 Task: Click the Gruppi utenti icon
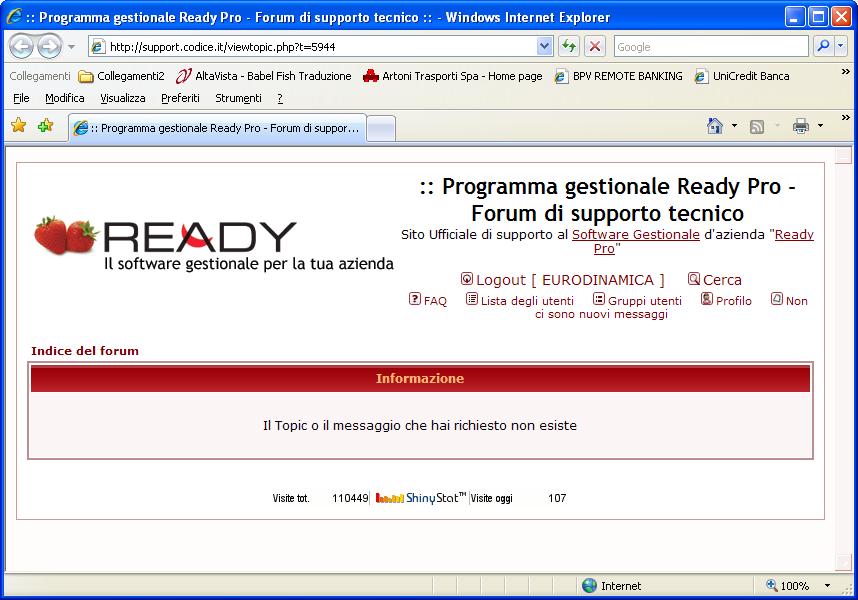[x=599, y=299]
